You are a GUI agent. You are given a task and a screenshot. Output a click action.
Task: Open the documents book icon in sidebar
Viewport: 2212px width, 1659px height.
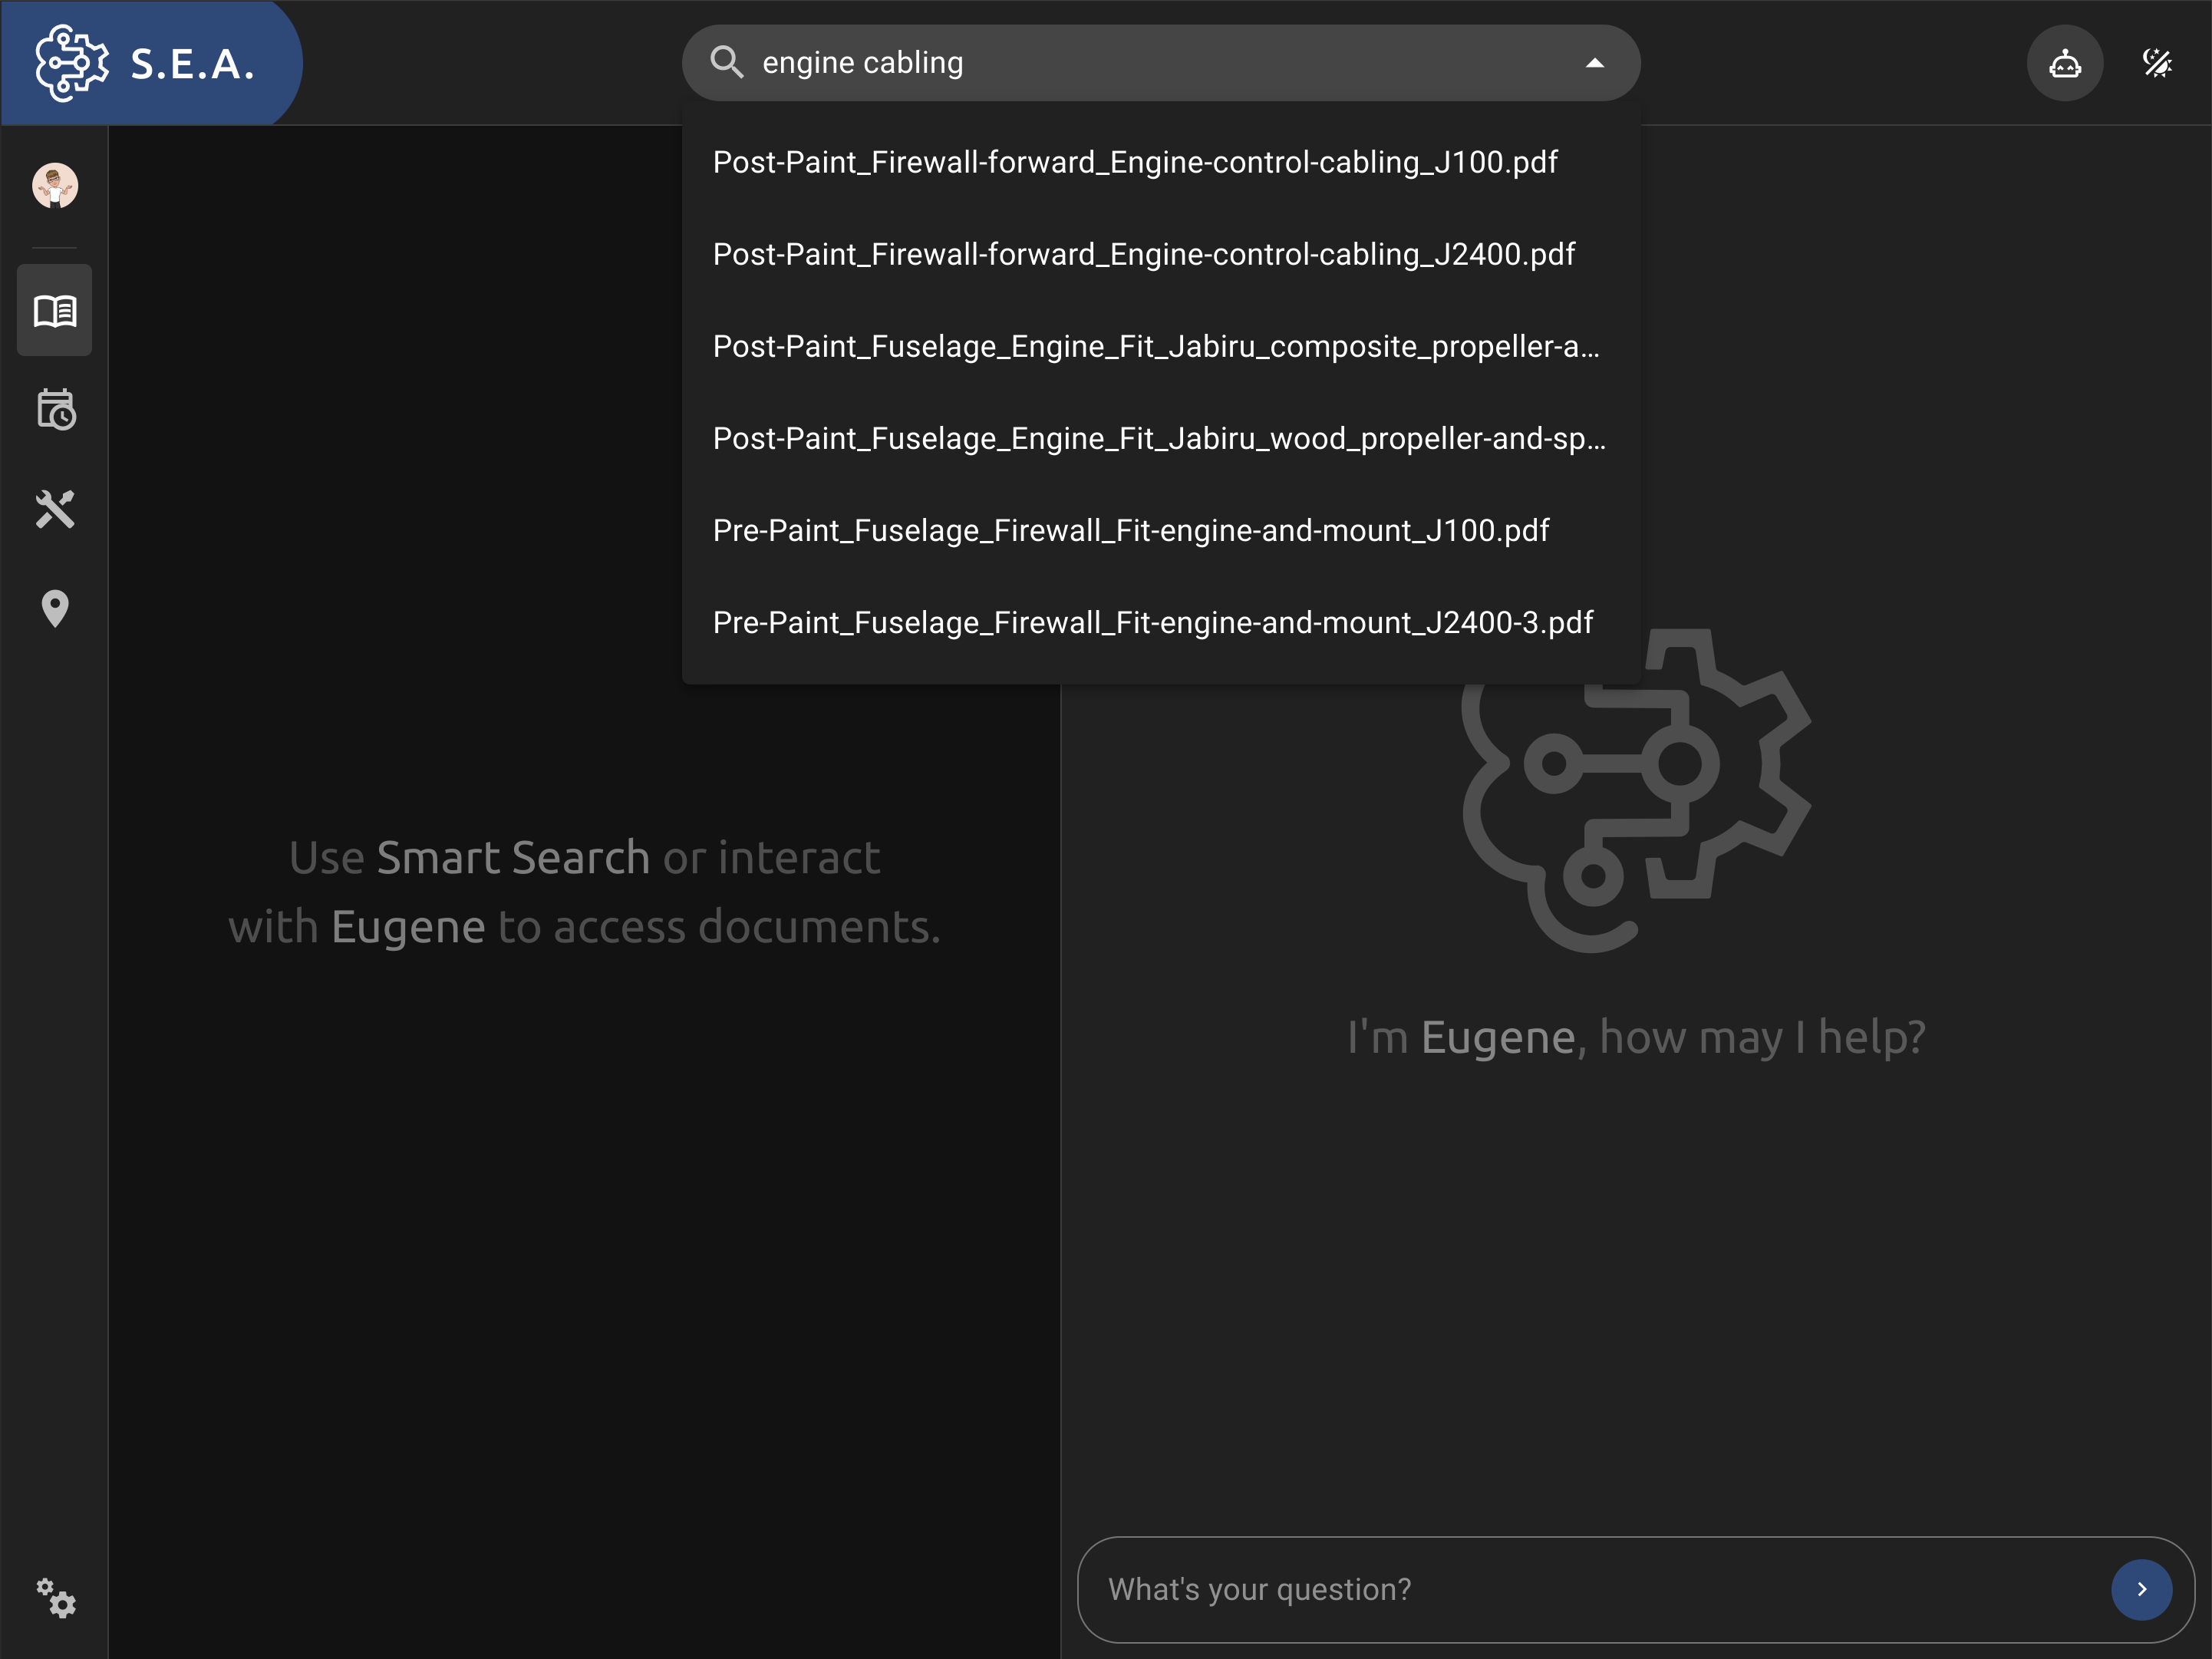coord(55,311)
